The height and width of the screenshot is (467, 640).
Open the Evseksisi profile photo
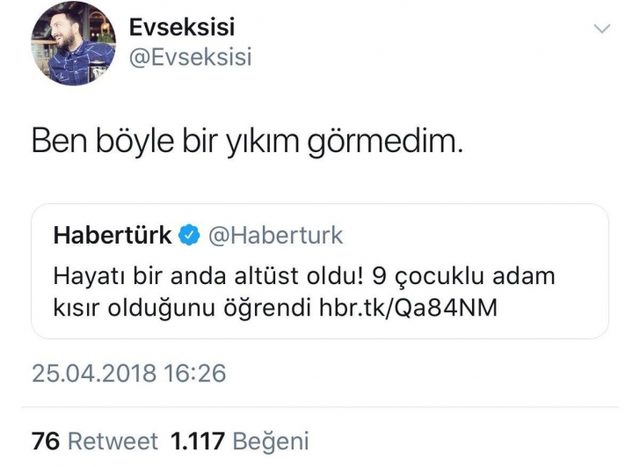pyautogui.click(x=73, y=43)
